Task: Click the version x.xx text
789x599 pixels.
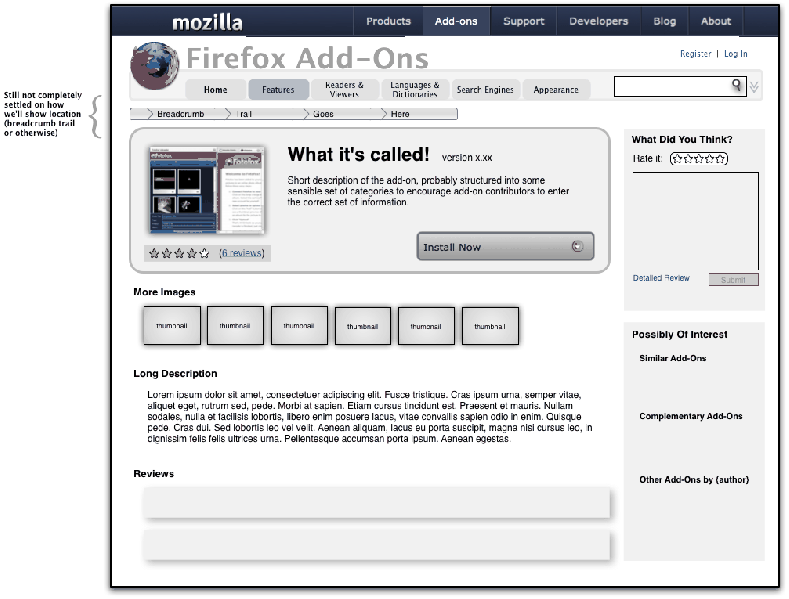Action: pyautogui.click(x=467, y=158)
